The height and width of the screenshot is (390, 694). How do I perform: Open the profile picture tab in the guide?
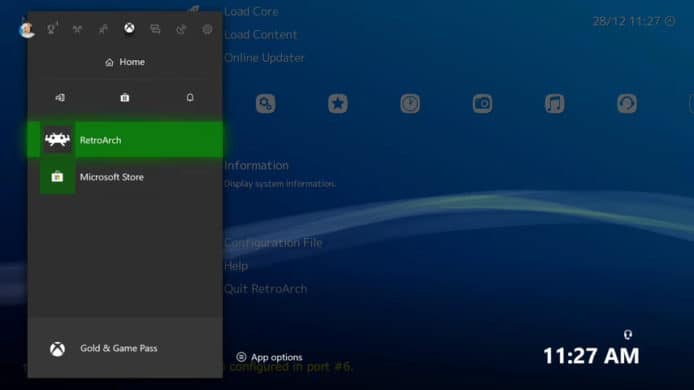[27, 30]
